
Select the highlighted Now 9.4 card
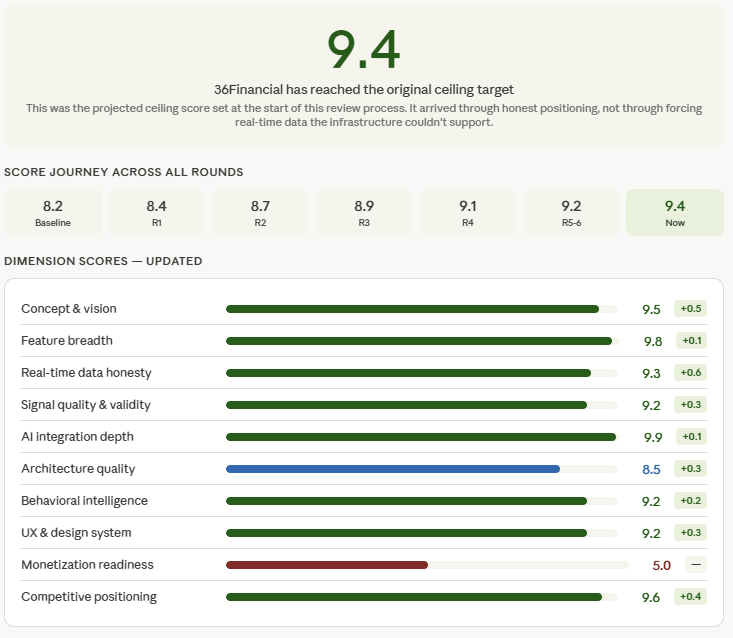(675, 212)
